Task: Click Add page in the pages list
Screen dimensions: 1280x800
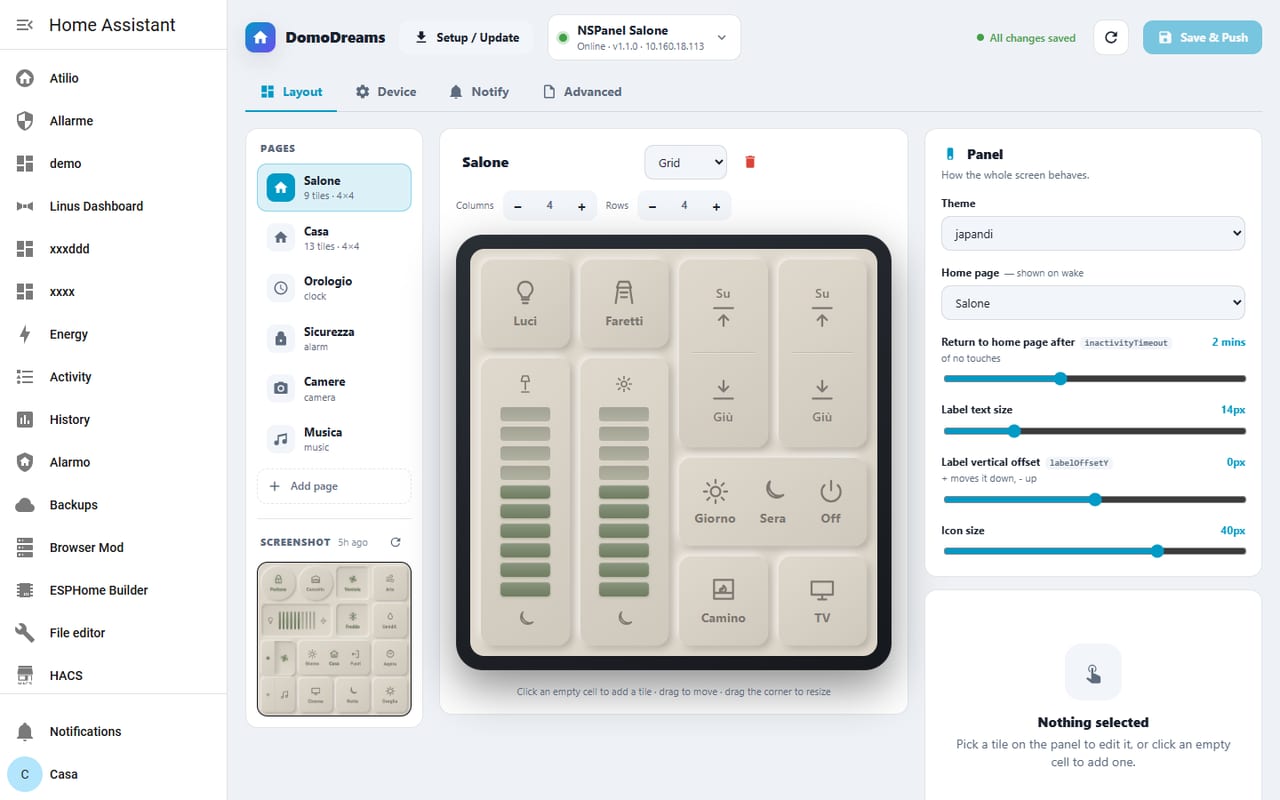Action: (334, 486)
